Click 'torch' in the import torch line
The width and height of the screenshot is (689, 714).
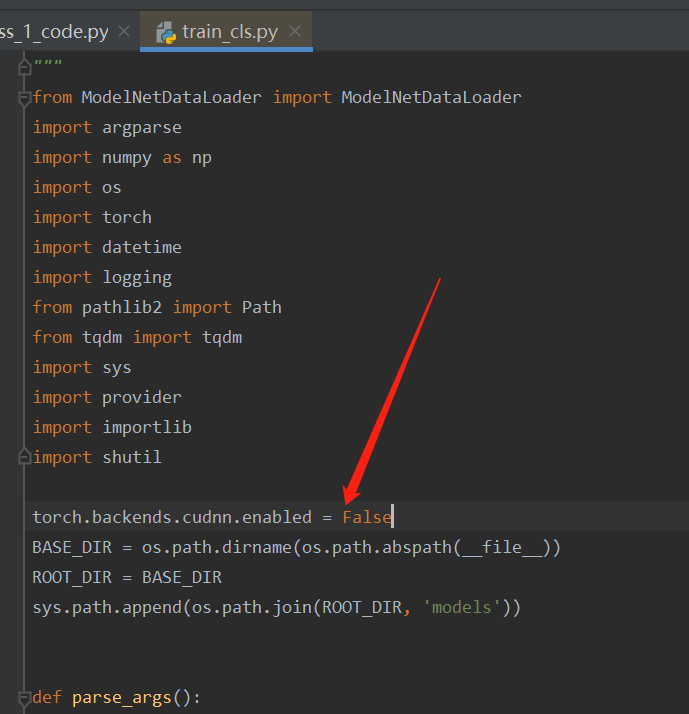coord(127,217)
